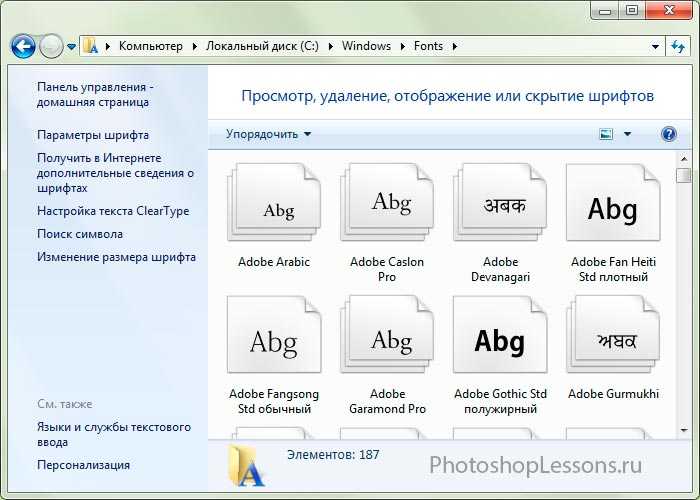
Task: Select the Adobe Arabic font icon
Action: (274, 202)
